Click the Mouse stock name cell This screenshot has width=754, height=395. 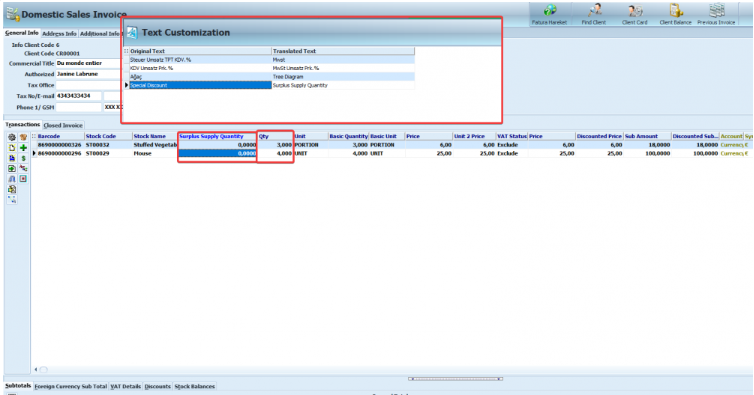click(155, 153)
